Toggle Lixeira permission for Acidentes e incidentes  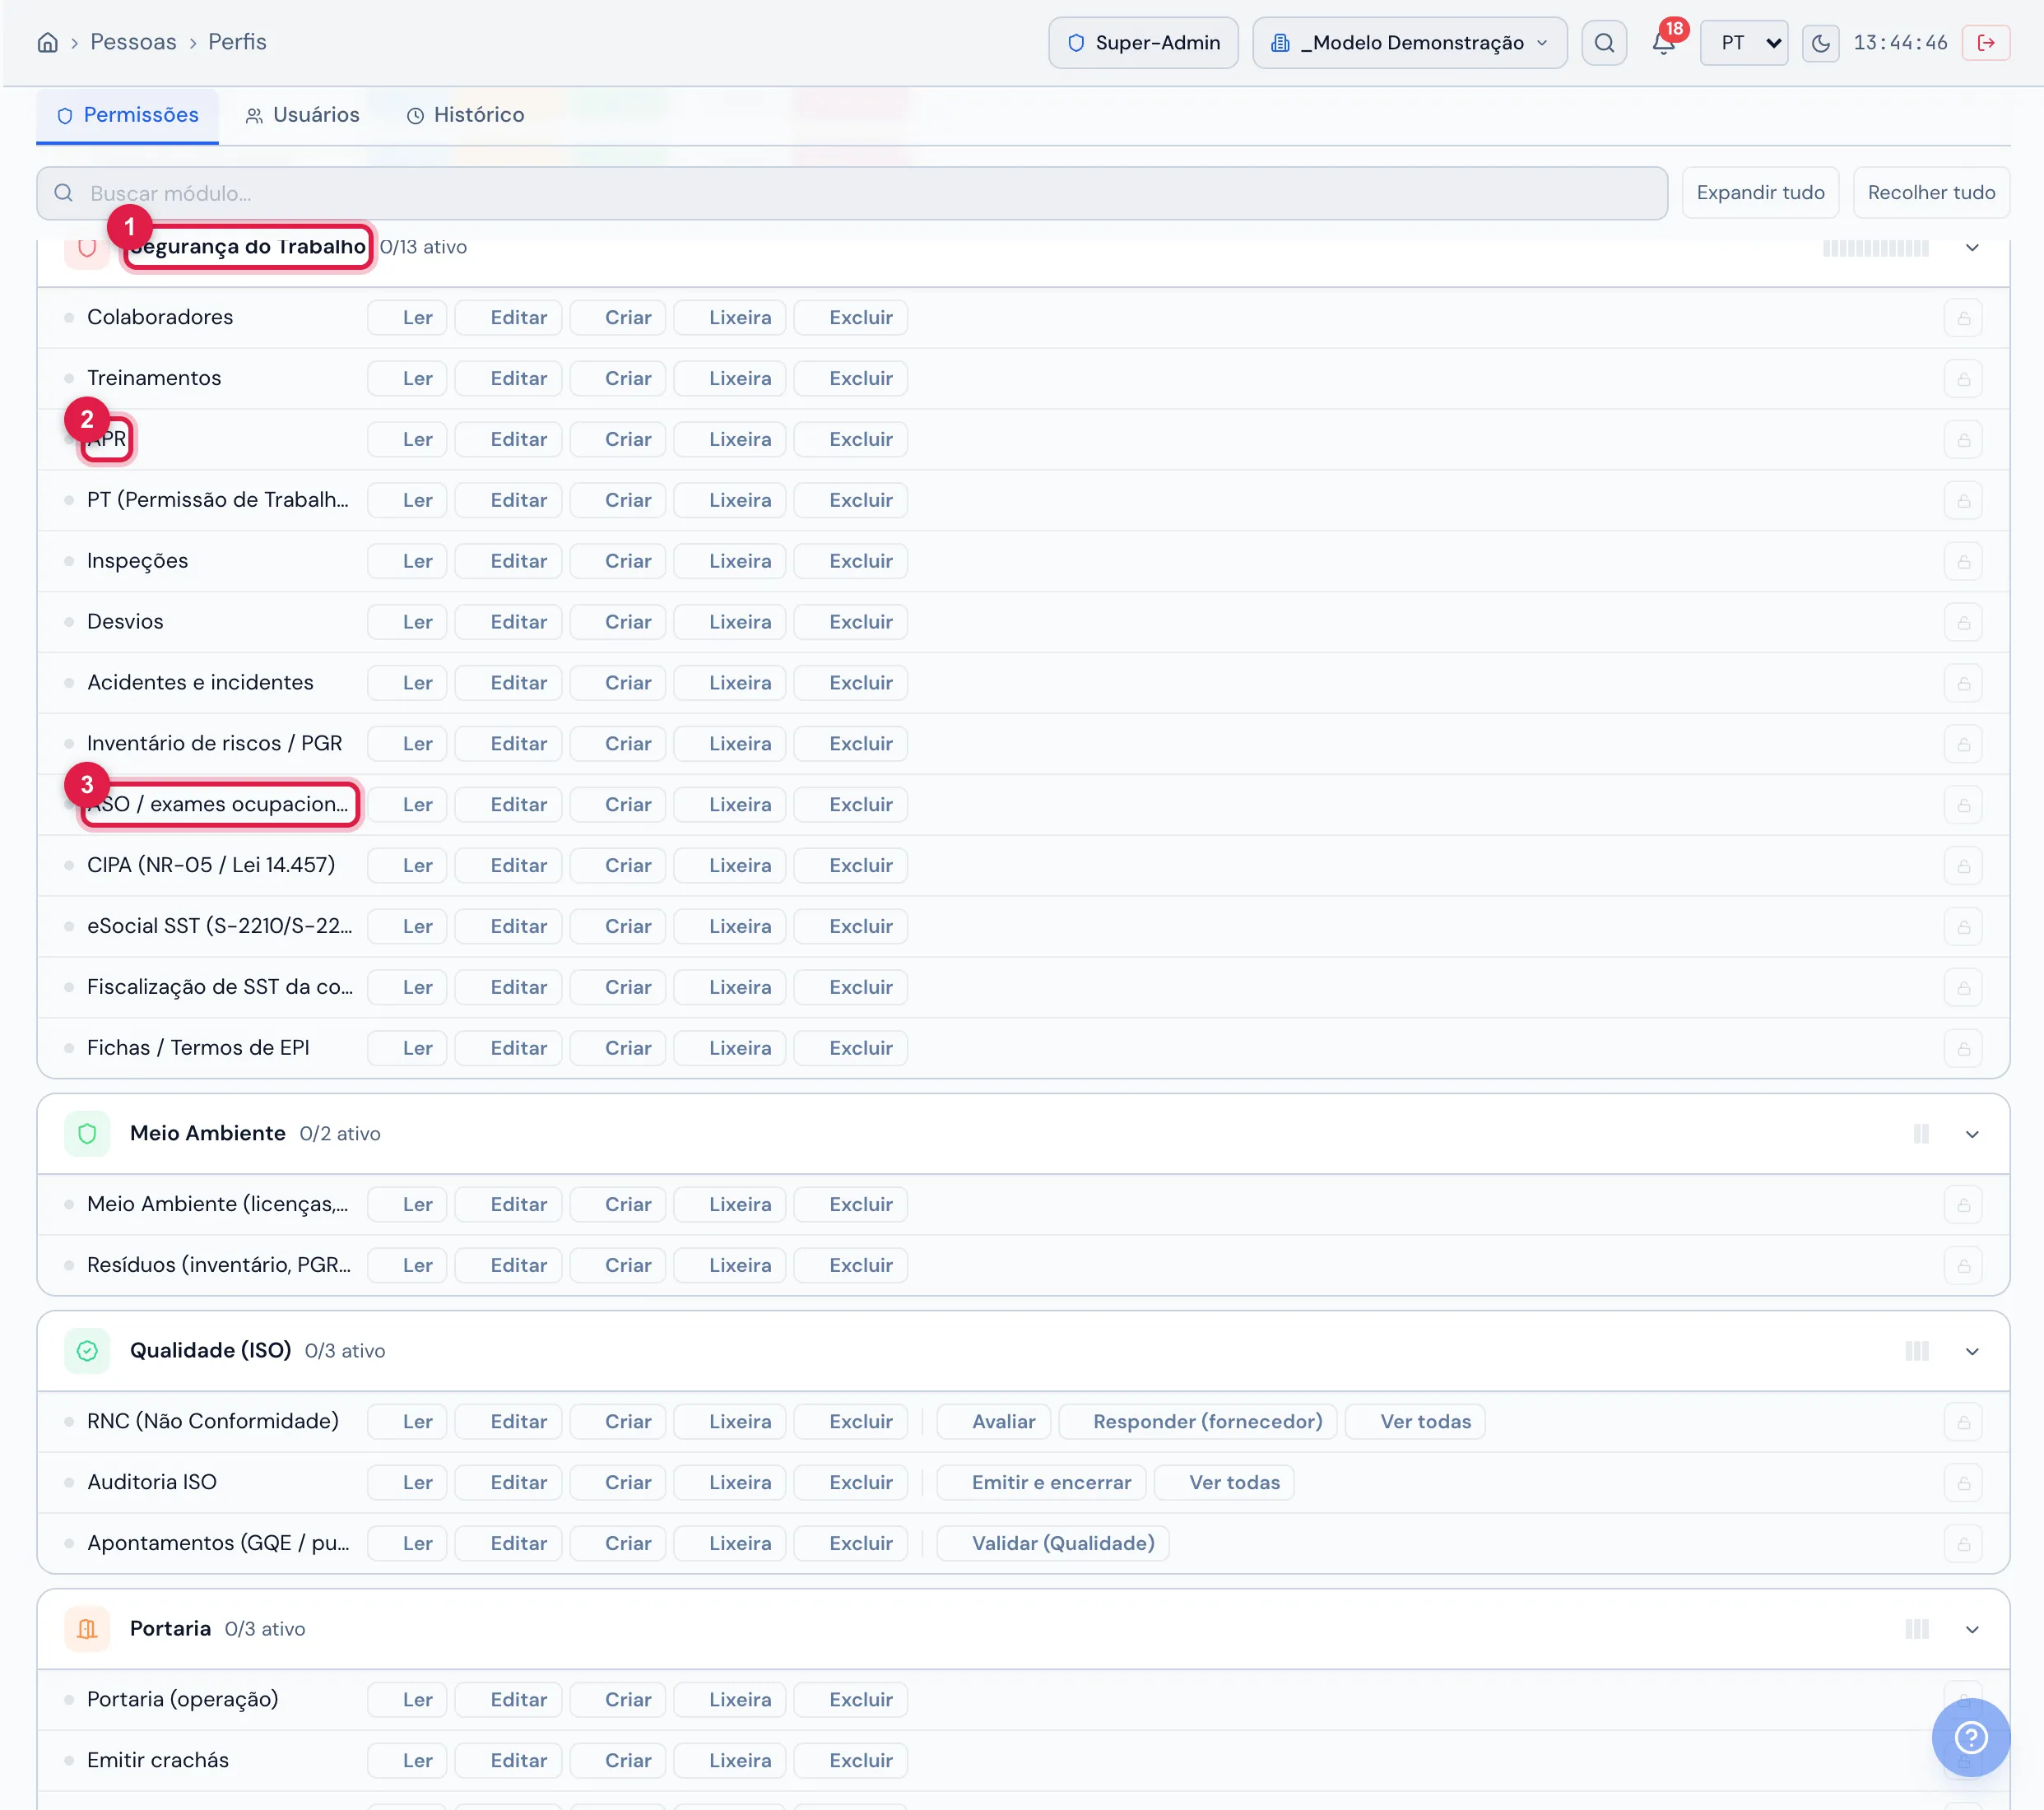pyautogui.click(x=730, y=683)
